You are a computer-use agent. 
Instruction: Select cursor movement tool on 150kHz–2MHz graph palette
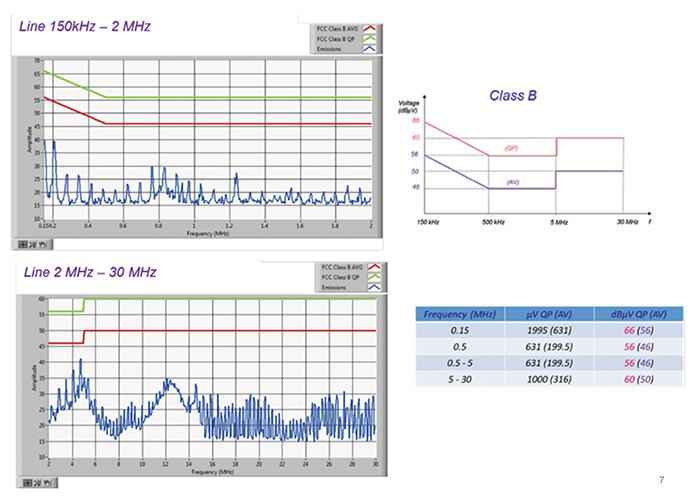point(22,242)
